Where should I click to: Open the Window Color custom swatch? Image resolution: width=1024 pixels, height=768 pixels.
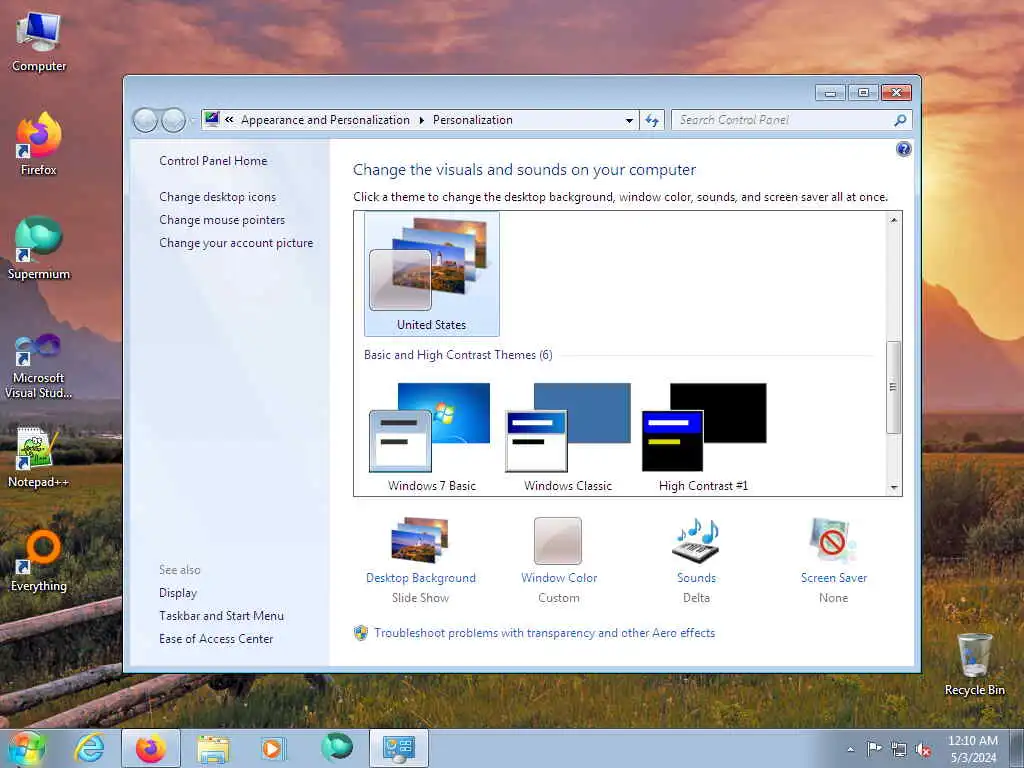[558, 541]
